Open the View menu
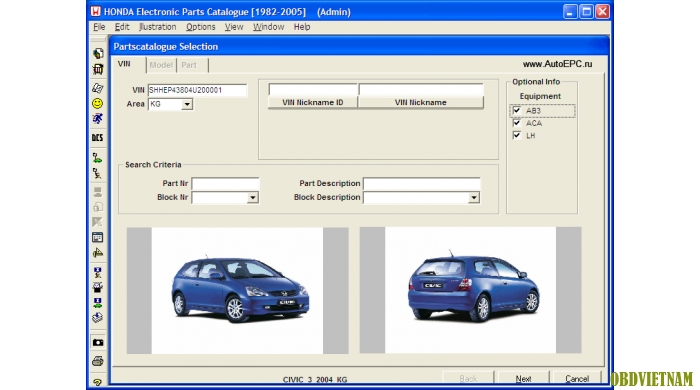700x390 pixels. tap(234, 27)
